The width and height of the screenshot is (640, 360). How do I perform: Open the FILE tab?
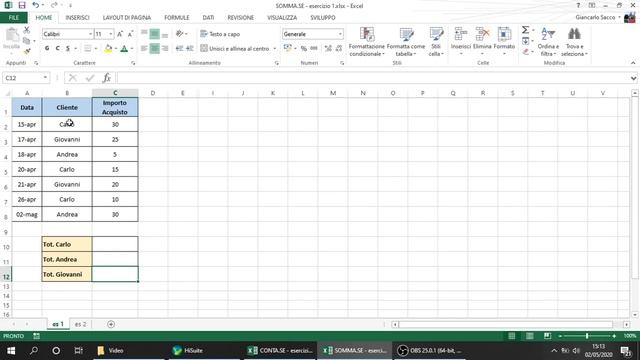coord(14,18)
